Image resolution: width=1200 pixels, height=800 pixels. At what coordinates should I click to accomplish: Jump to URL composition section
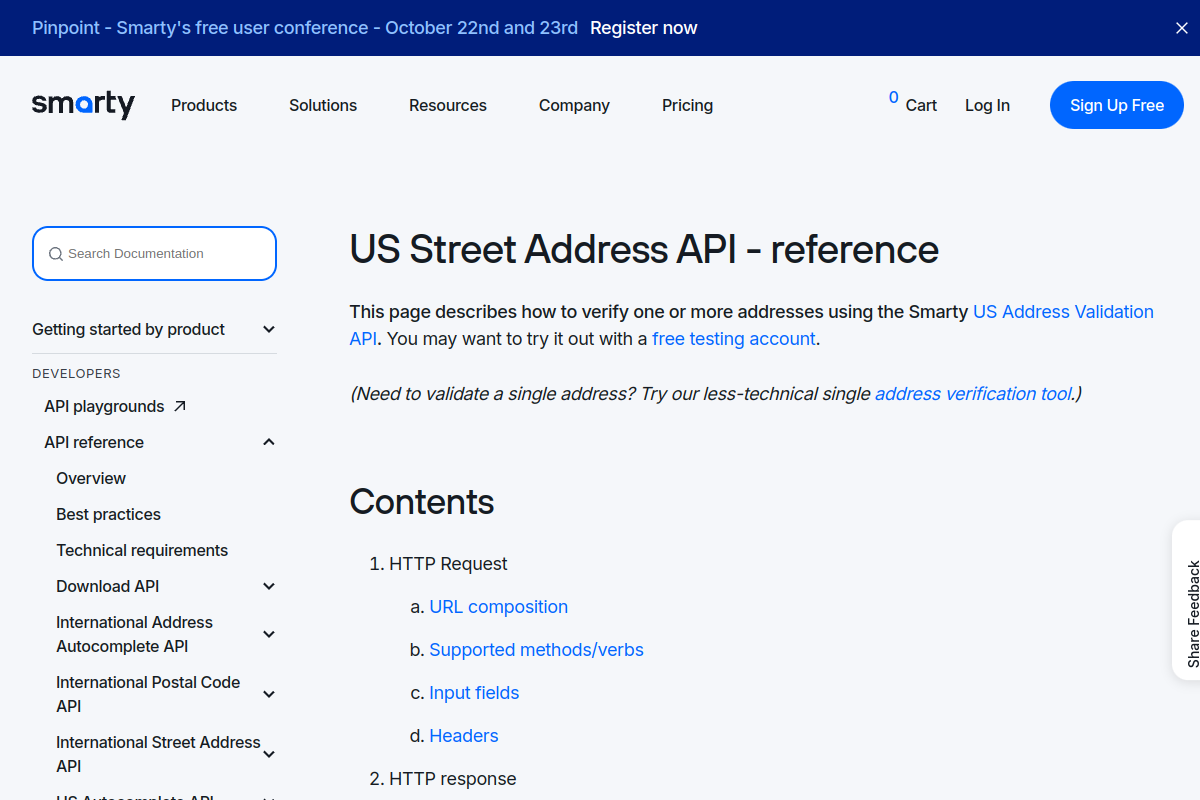tap(498, 607)
